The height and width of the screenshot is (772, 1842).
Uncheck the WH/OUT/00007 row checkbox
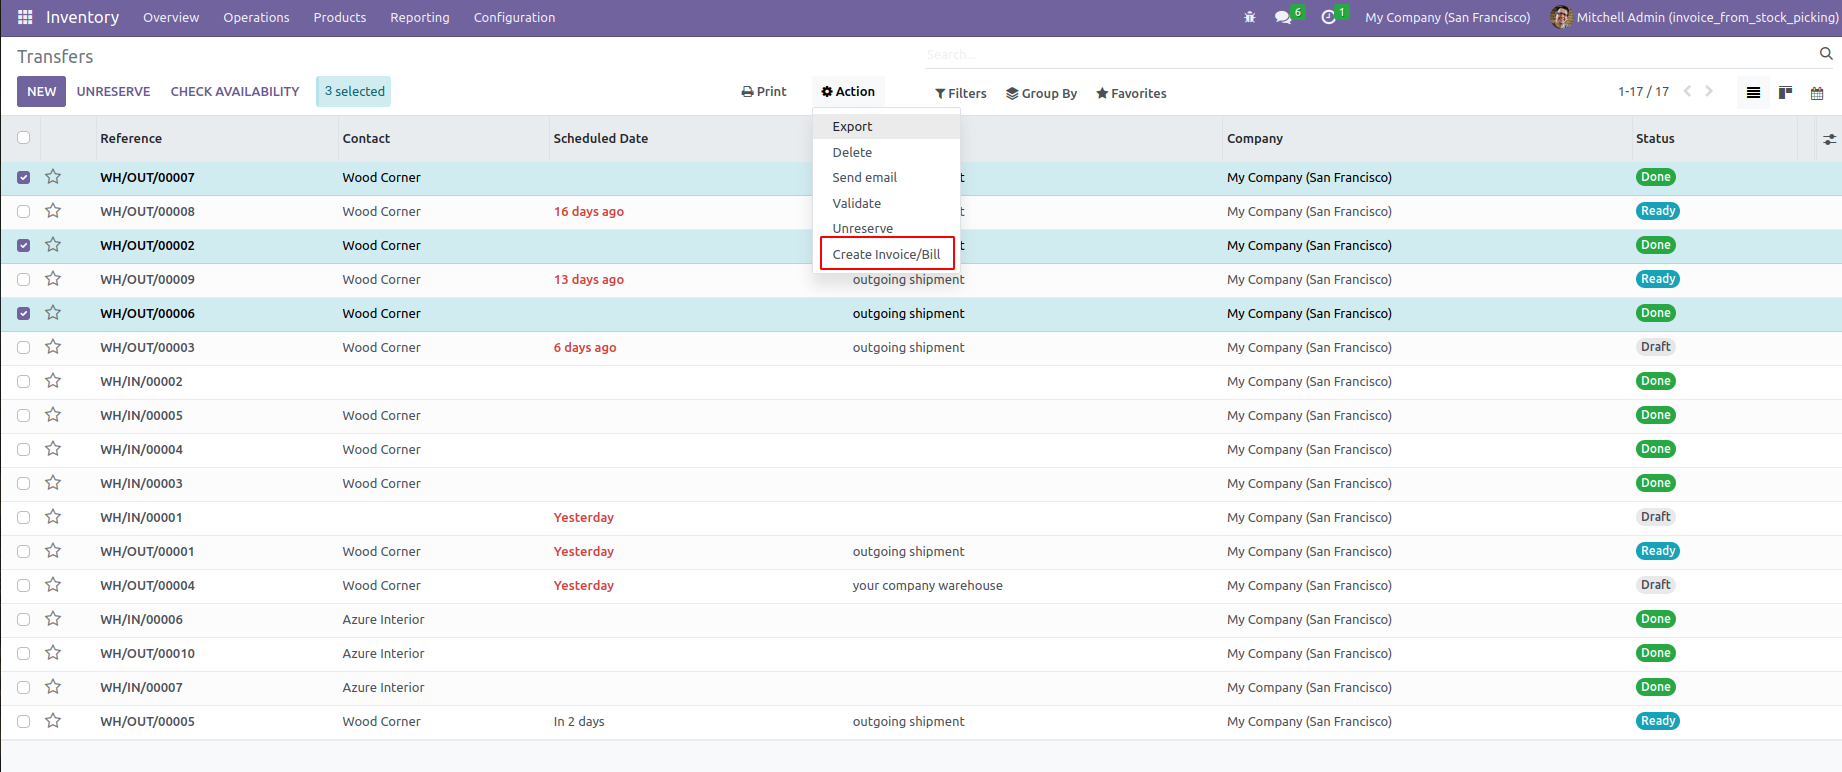tap(24, 178)
